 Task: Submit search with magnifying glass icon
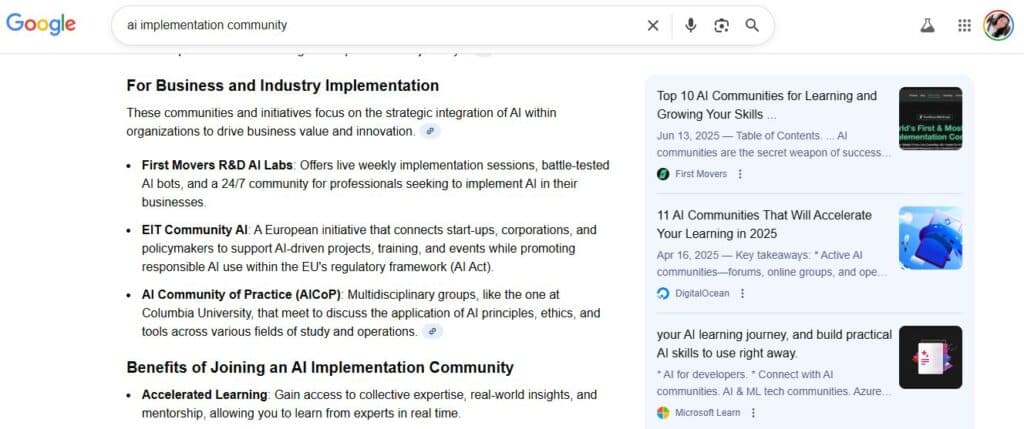coord(752,25)
